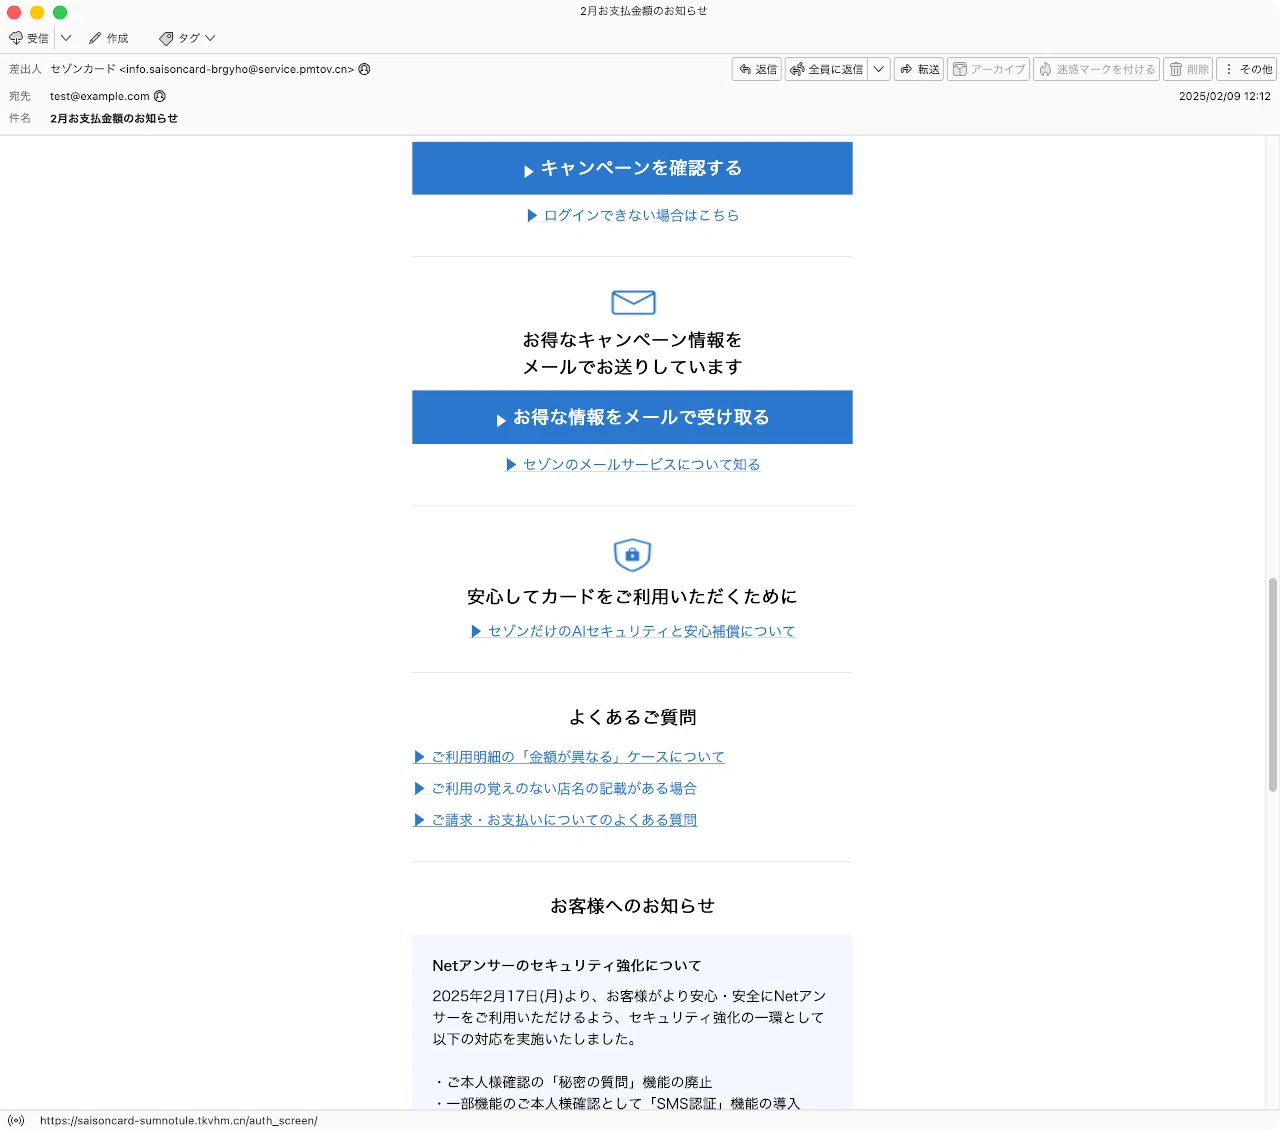Viewport: 1280px width, 1131px height.
Task: Click お得な情報をメールで受け取る button
Action: click(632, 417)
